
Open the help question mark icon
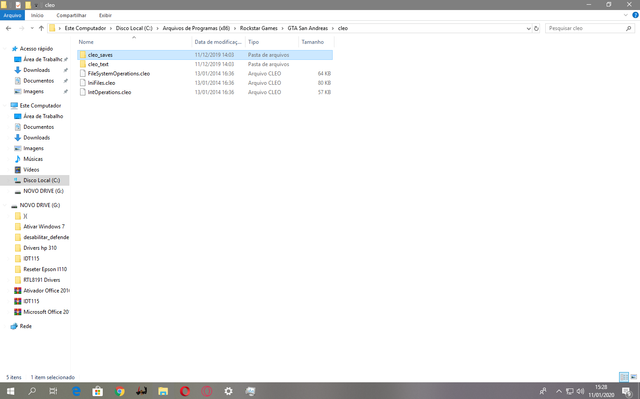[x=635, y=15]
